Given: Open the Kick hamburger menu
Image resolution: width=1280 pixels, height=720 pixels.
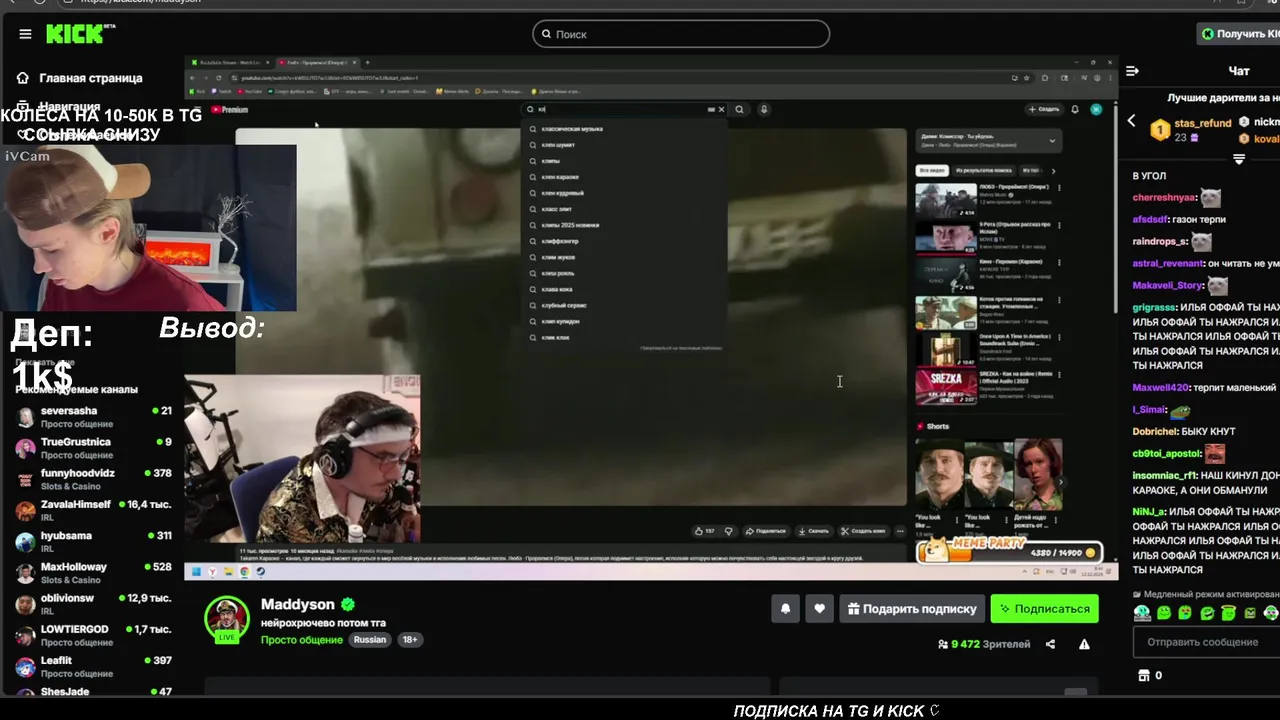Looking at the screenshot, I should click(25, 34).
